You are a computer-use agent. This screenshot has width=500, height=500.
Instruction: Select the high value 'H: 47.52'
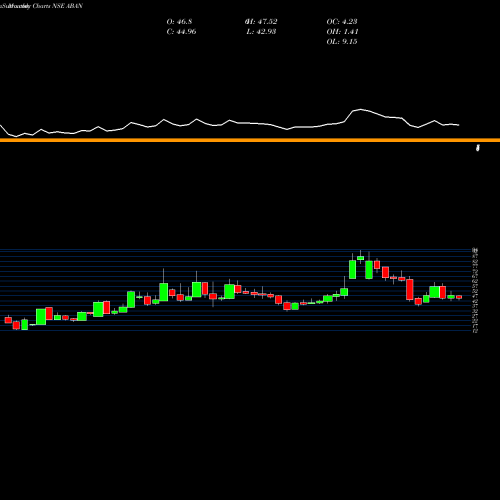[x=261, y=22]
